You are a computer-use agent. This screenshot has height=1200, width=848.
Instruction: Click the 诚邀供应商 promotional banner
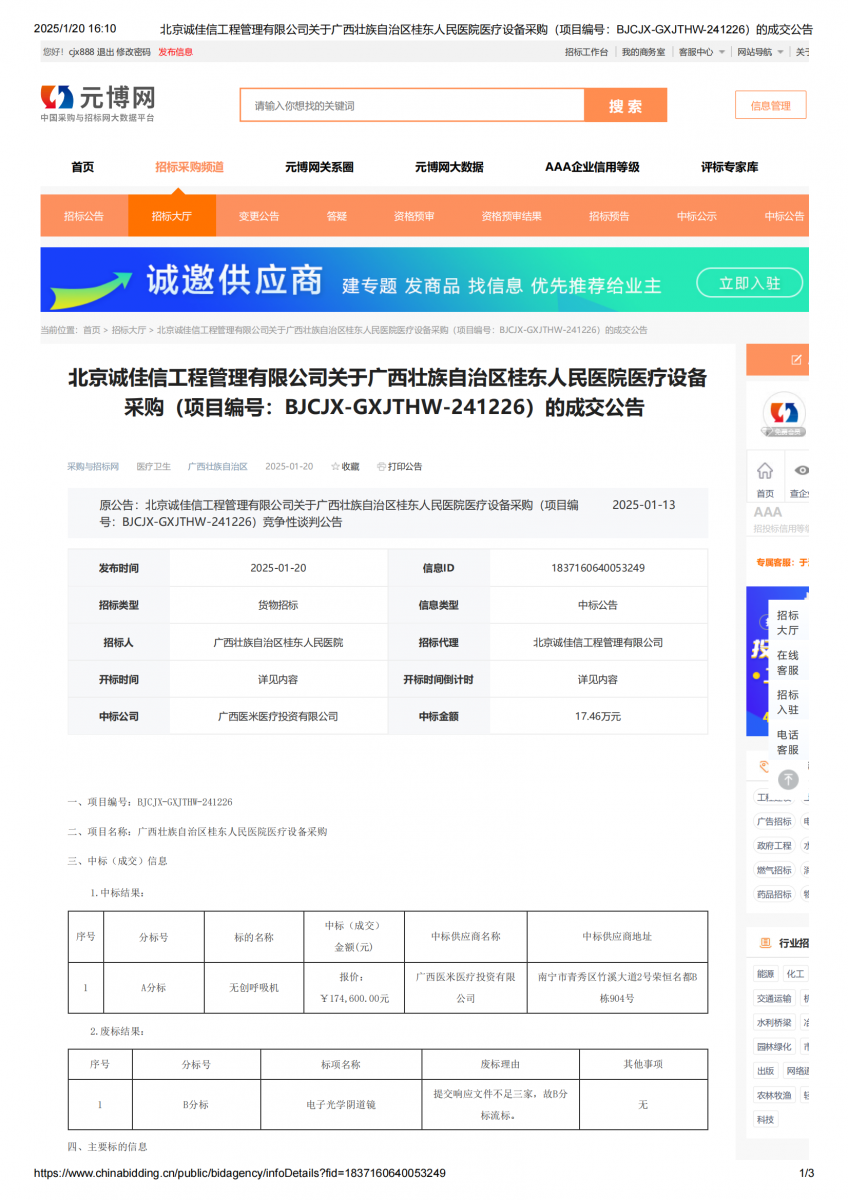[x=425, y=280]
